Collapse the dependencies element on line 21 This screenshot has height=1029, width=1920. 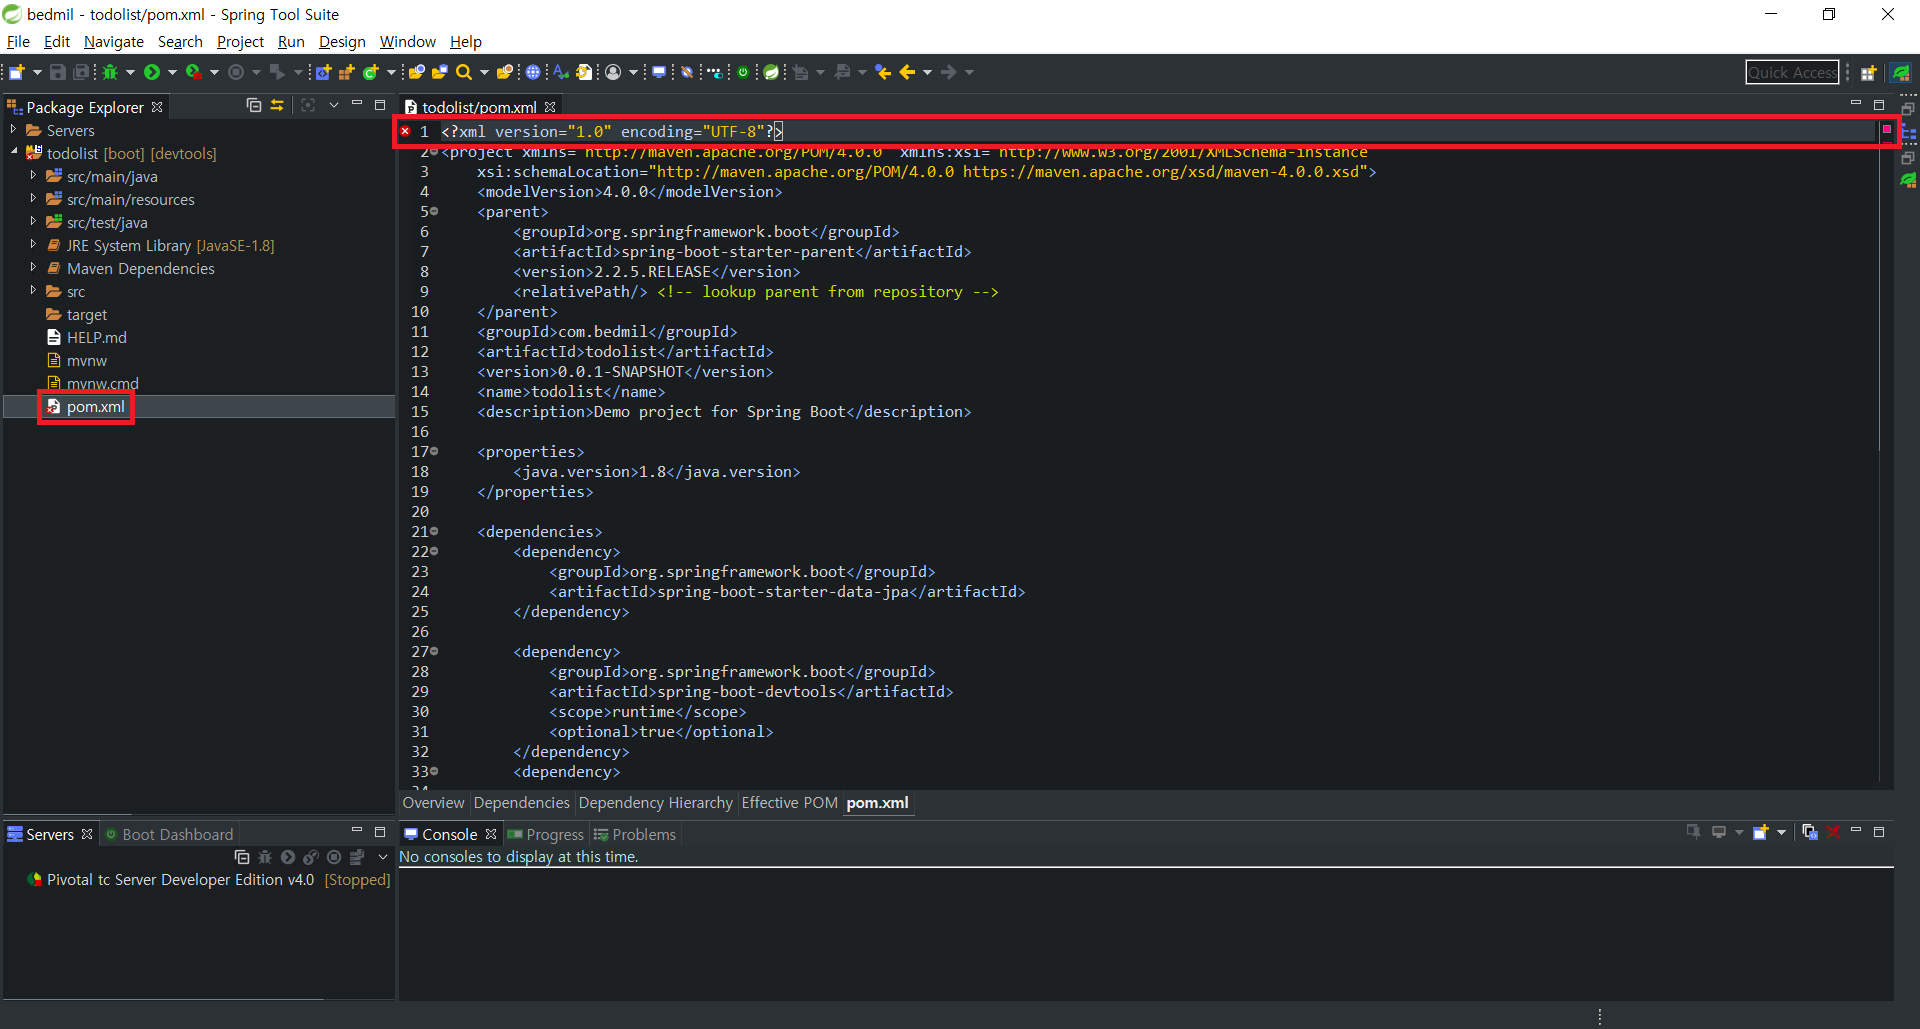click(435, 531)
